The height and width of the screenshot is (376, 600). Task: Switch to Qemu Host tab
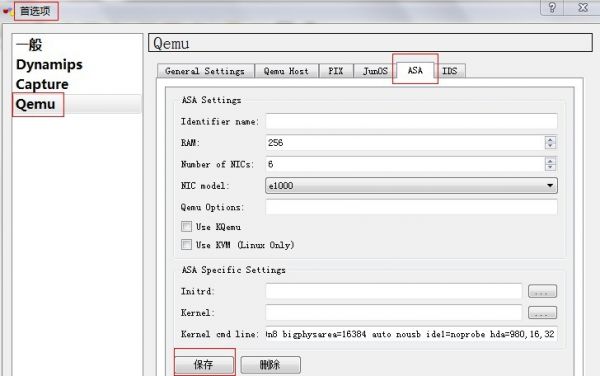click(x=286, y=71)
